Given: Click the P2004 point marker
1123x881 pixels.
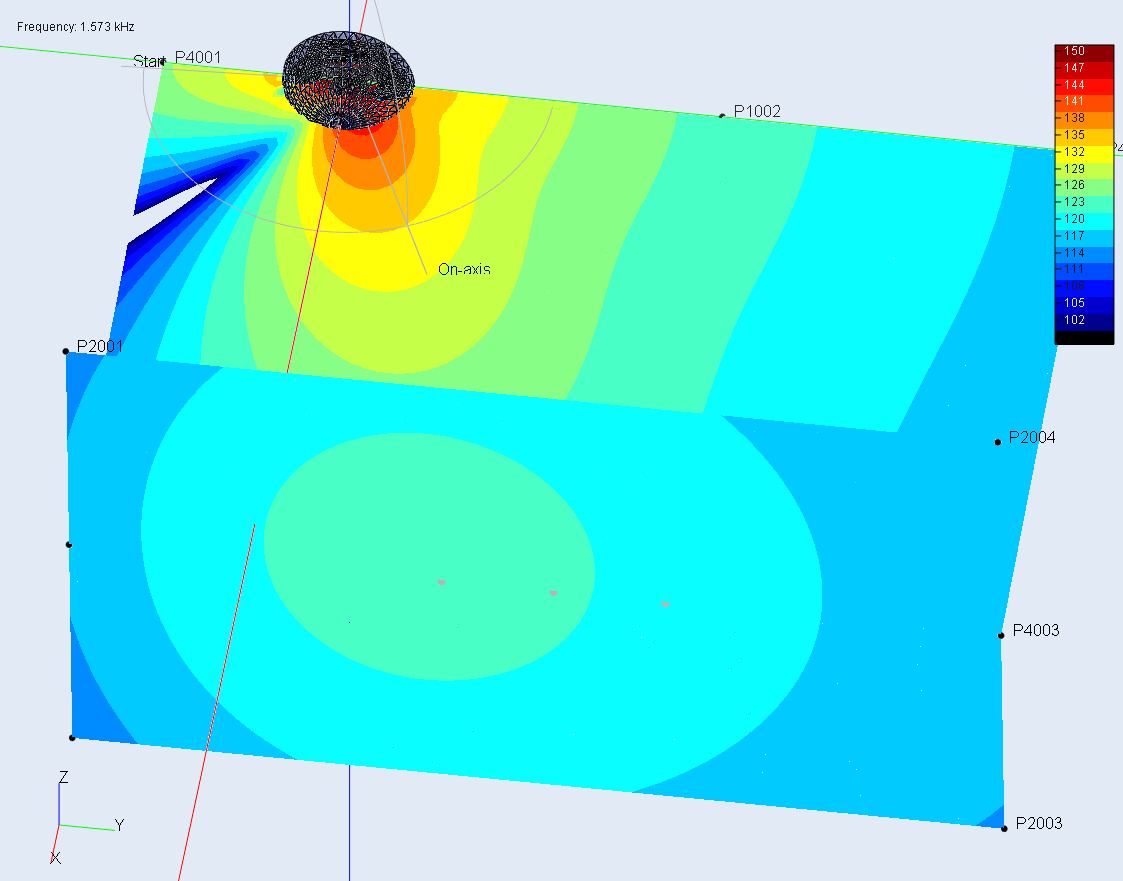Looking at the screenshot, I should [997, 442].
